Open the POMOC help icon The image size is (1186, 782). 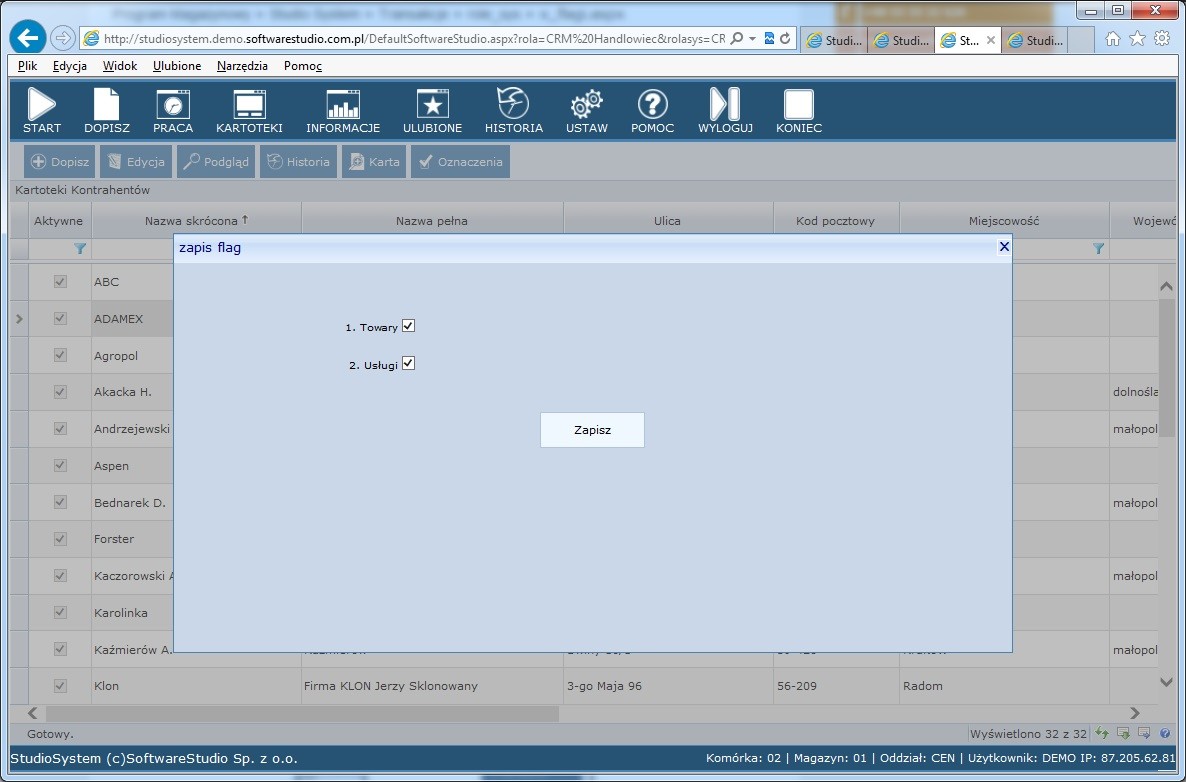click(652, 111)
